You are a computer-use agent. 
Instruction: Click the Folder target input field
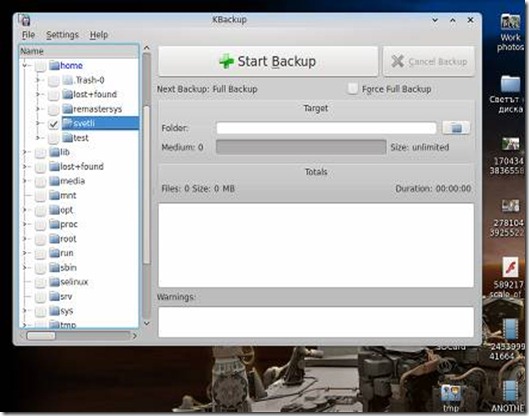326,128
